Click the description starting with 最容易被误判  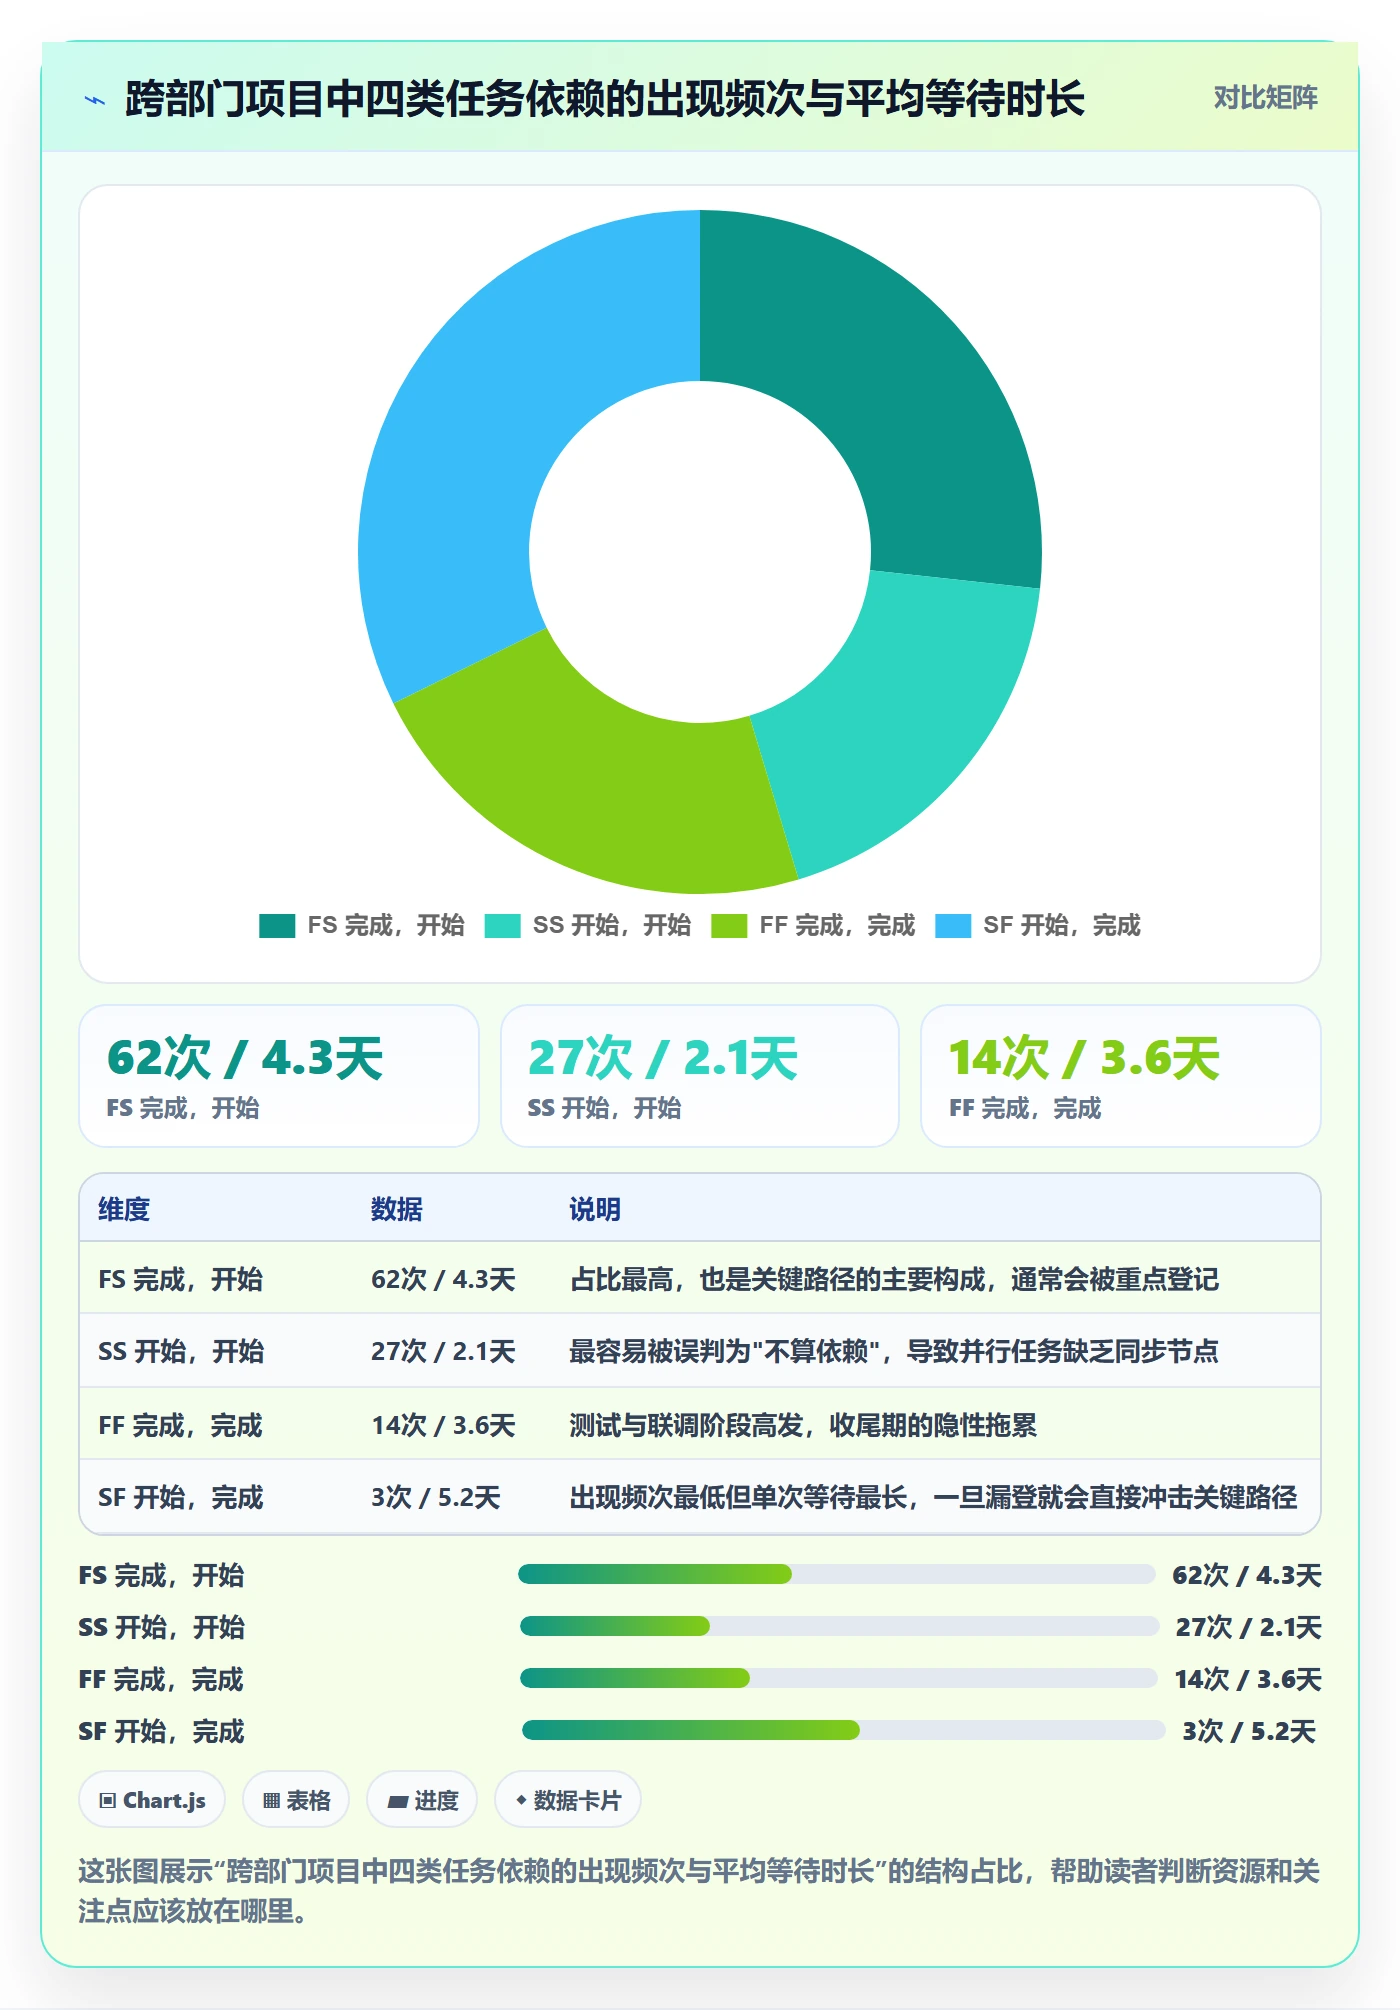tap(894, 1351)
